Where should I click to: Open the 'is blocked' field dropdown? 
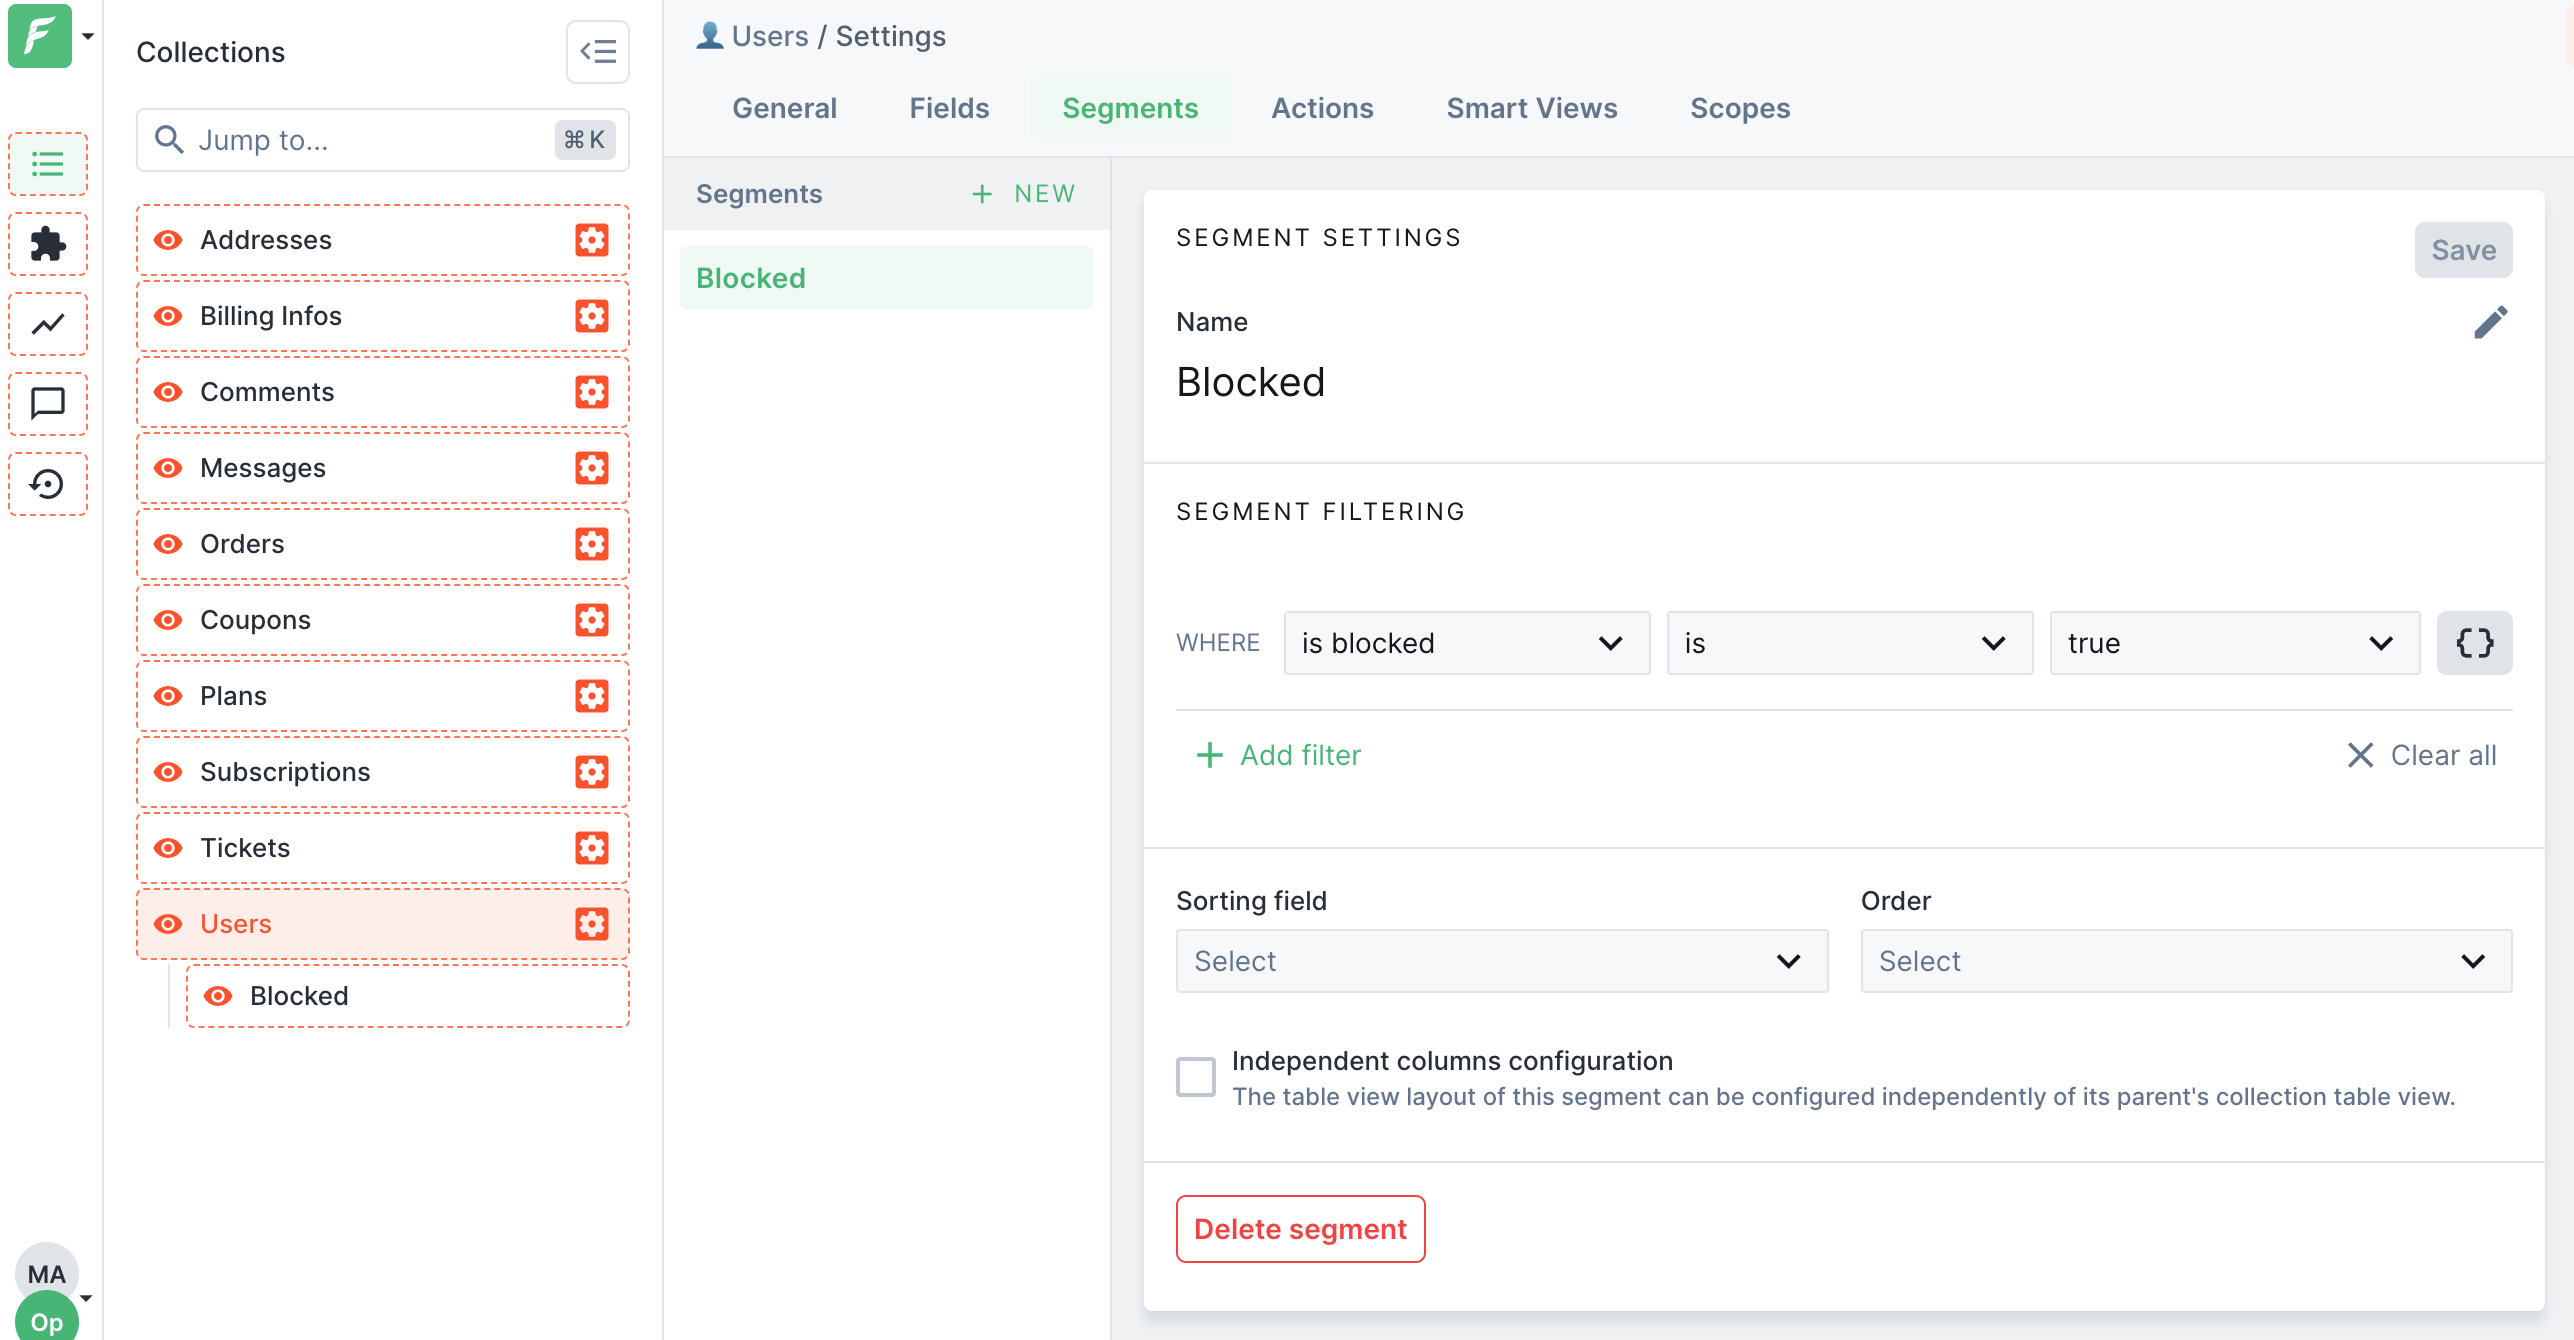(1466, 643)
